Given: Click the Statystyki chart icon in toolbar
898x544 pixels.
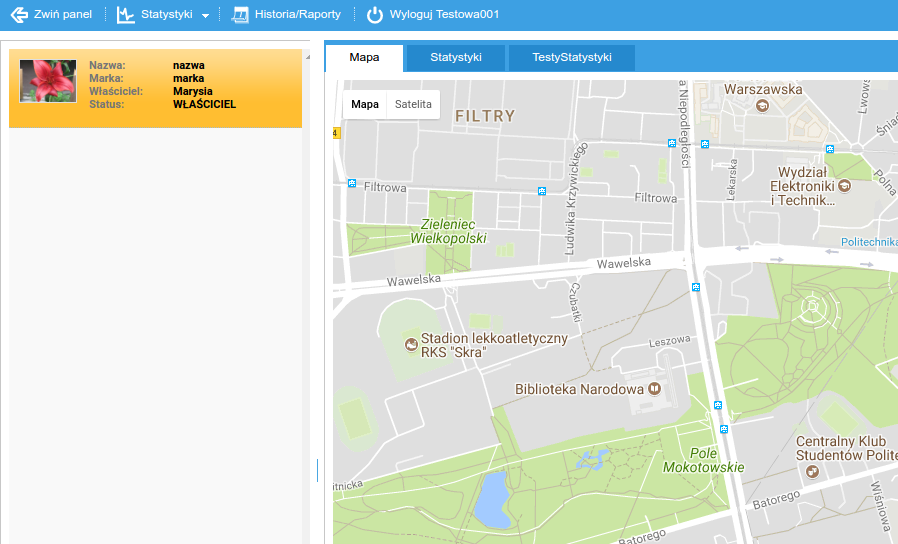Looking at the screenshot, I should 125,15.
